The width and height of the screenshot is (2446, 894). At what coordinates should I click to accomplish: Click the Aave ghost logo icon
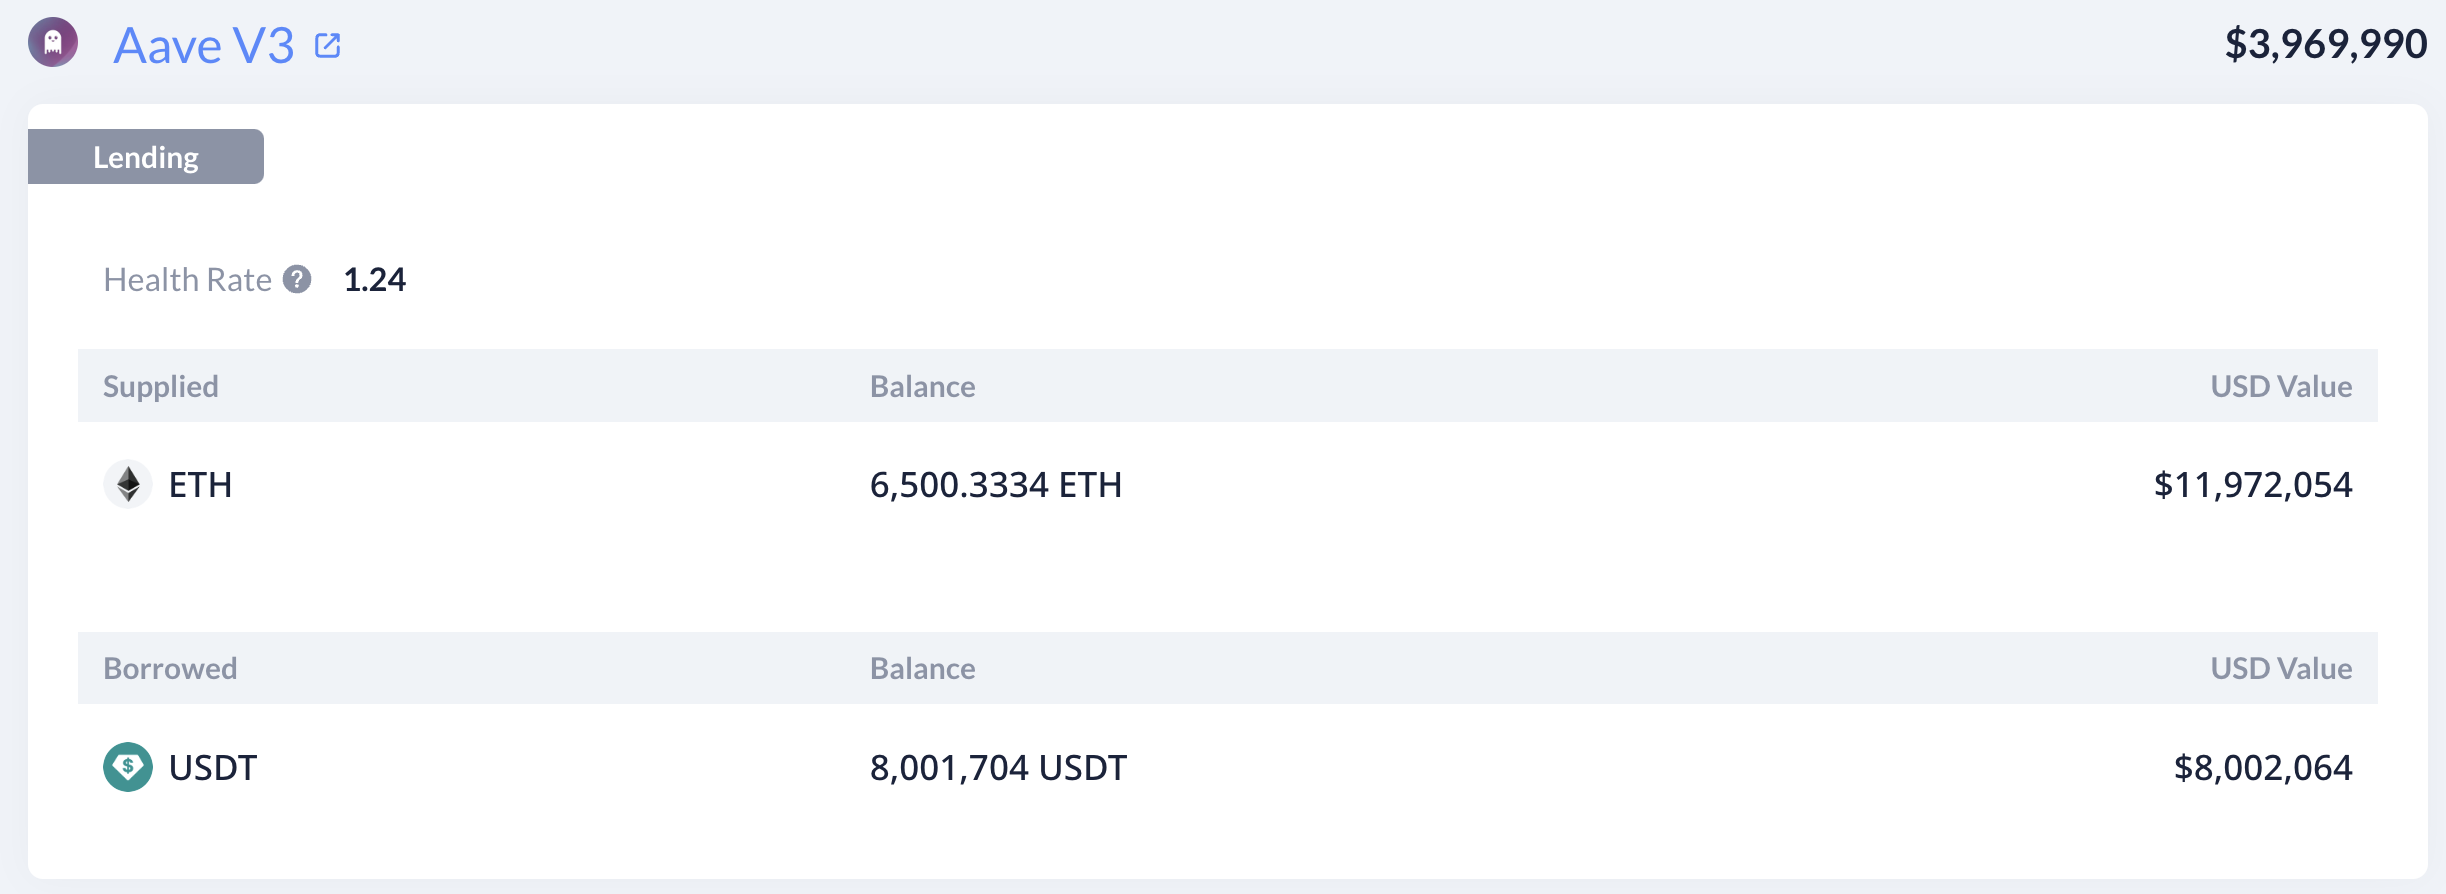tap(53, 42)
